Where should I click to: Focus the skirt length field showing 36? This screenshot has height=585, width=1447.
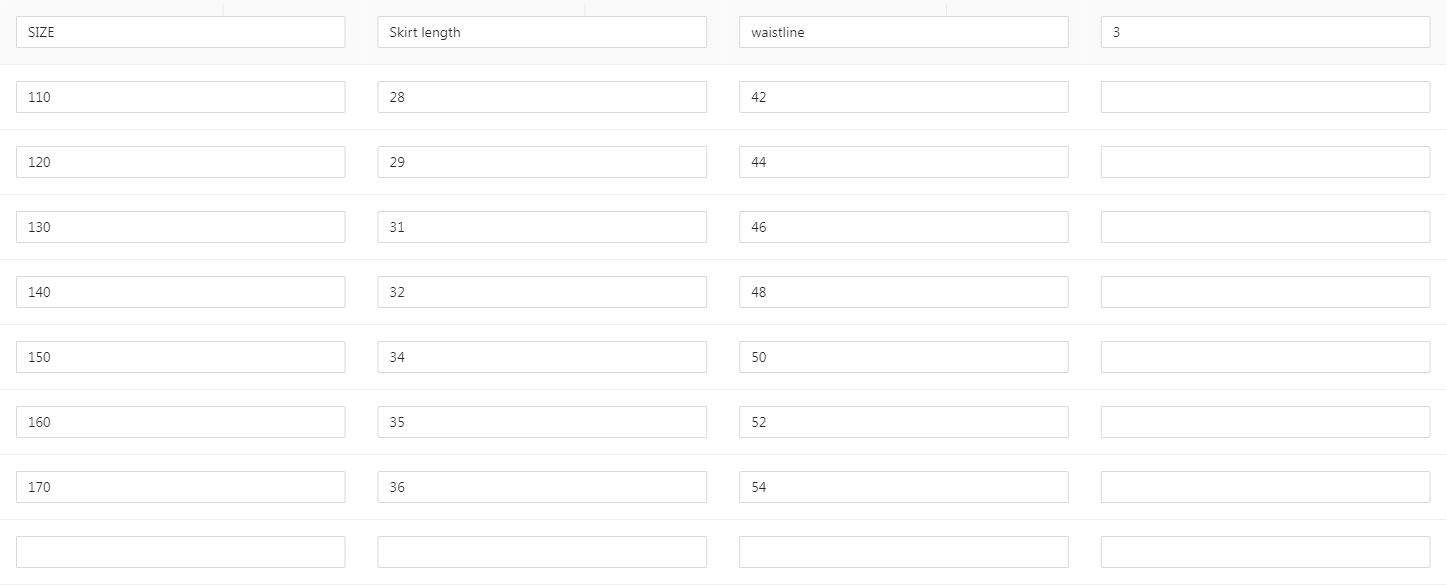(542, 487)
